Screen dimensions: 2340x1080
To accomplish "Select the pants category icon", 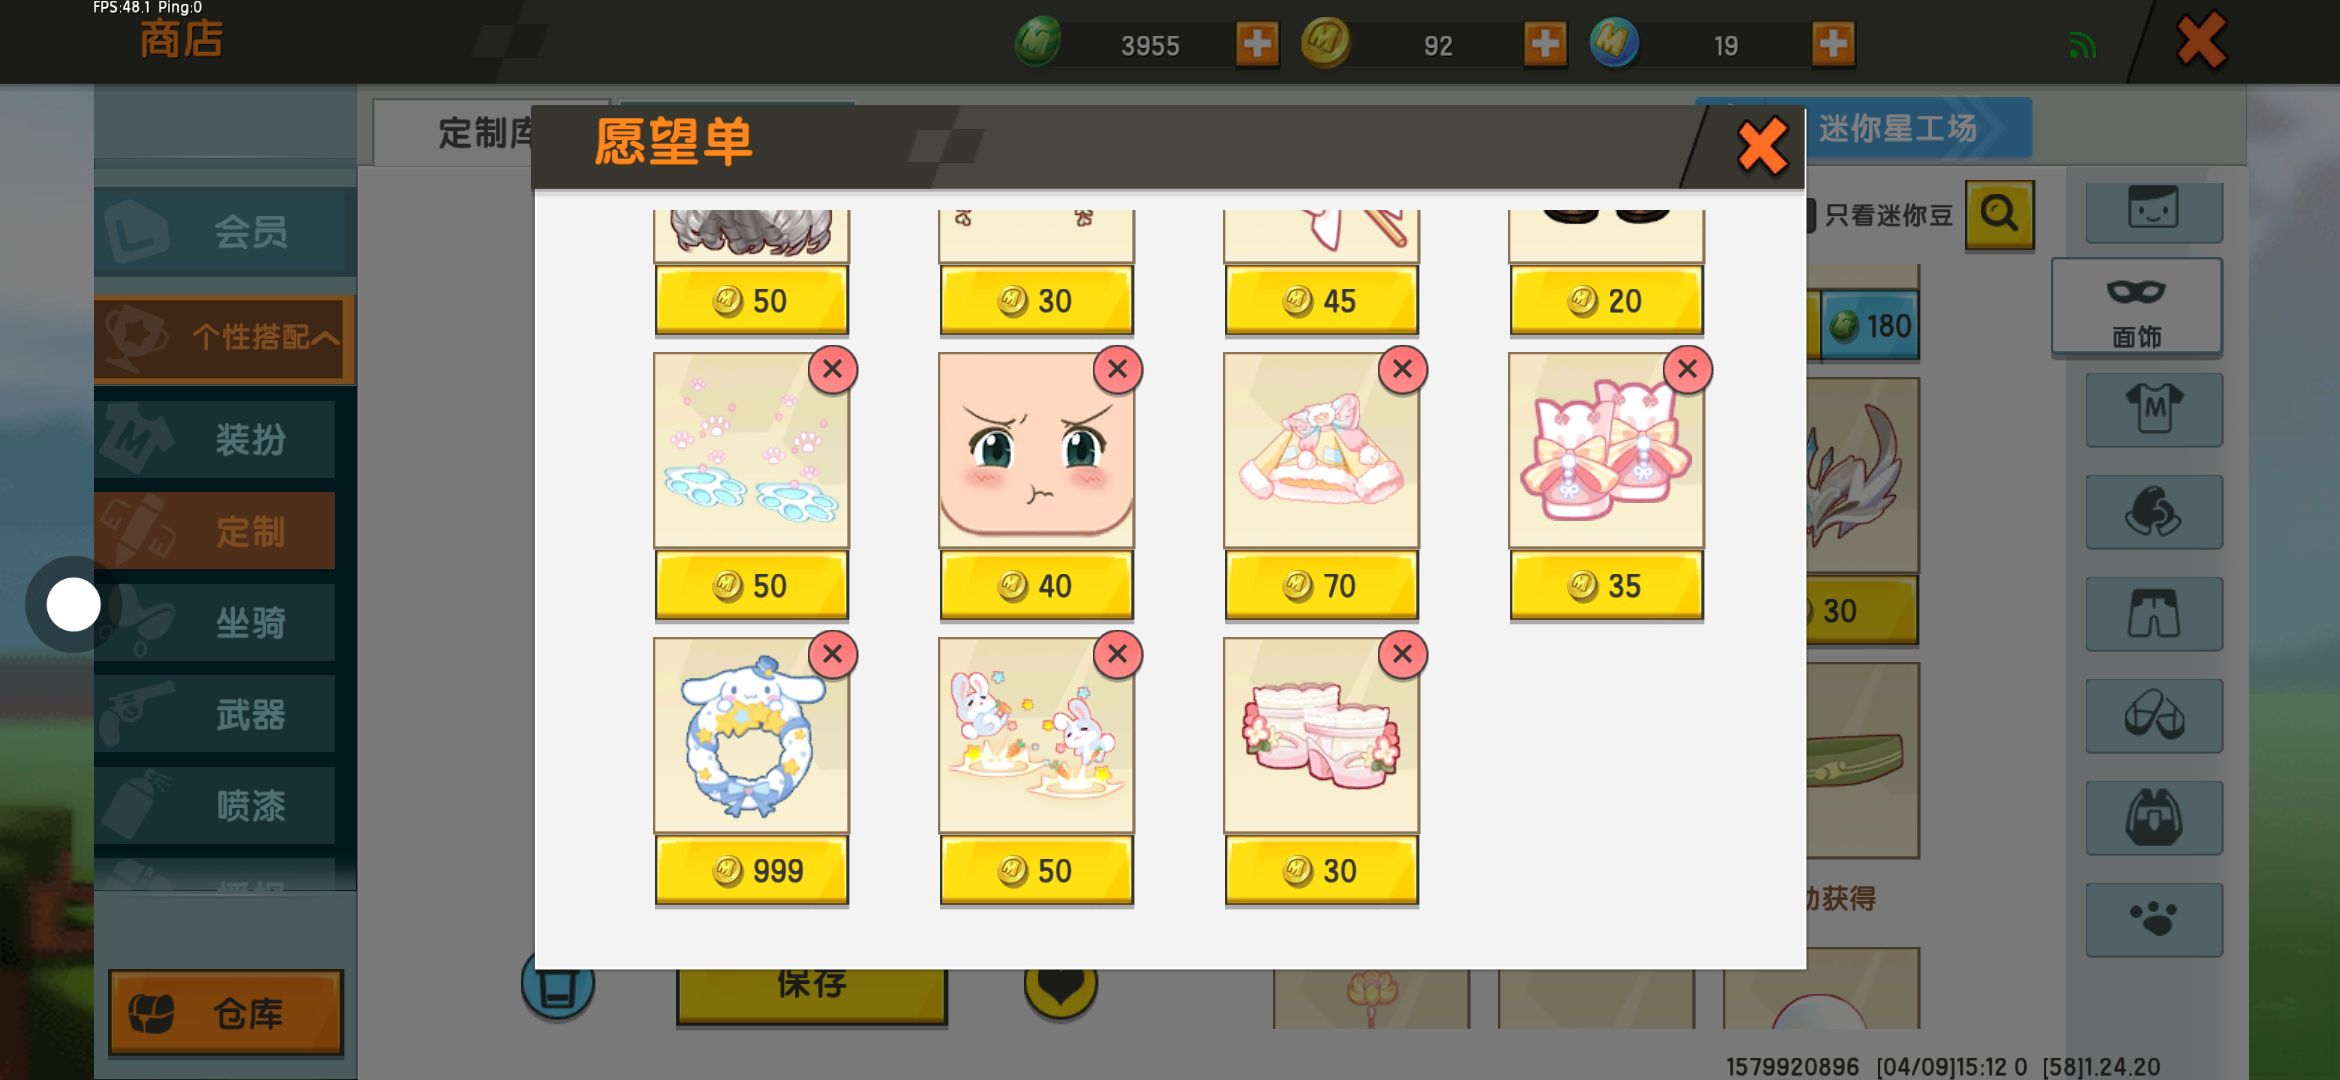I will [x=2154, y=613].
